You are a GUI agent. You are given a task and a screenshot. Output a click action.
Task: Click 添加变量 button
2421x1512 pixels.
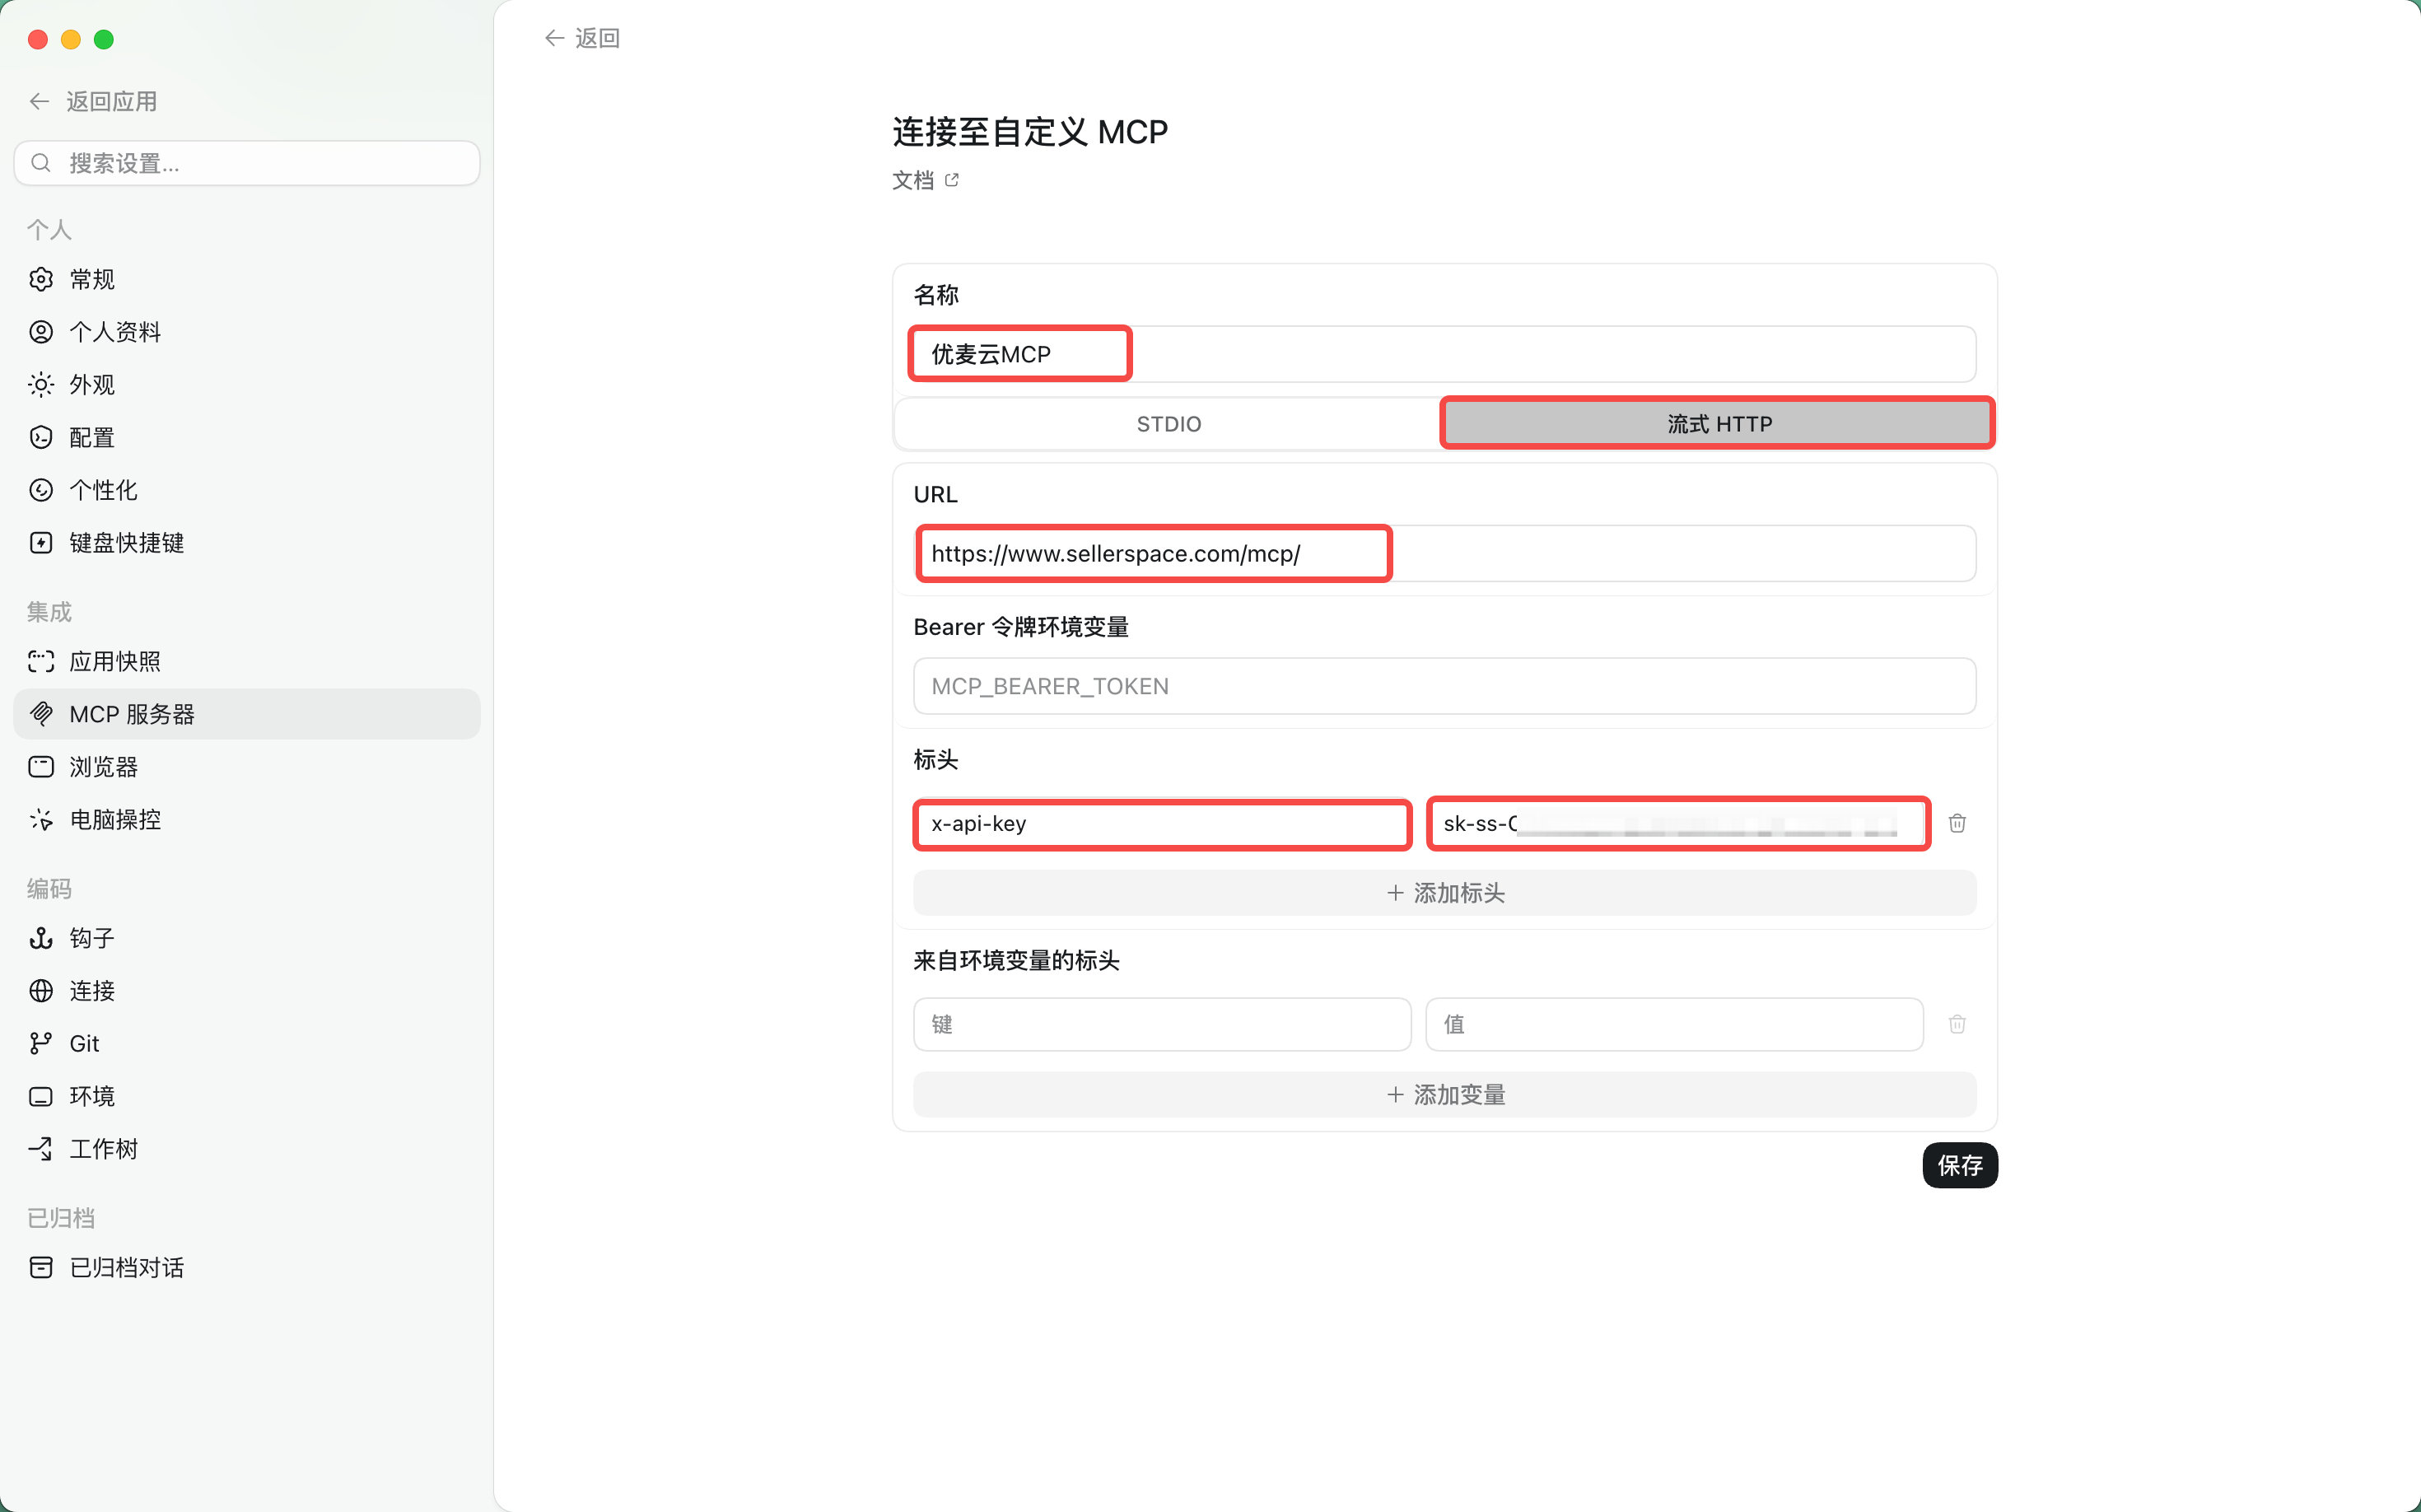pos(1444,1095)
